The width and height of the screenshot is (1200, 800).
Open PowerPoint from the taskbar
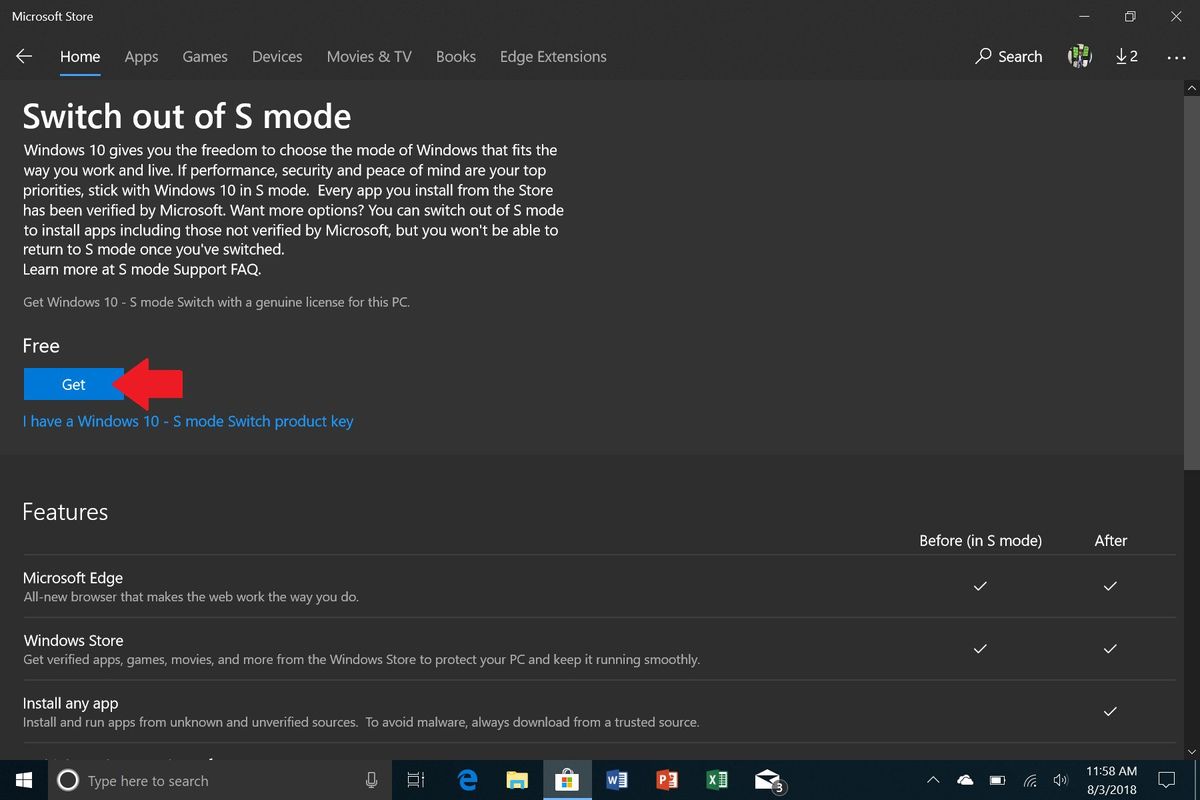tap(667, 780)
